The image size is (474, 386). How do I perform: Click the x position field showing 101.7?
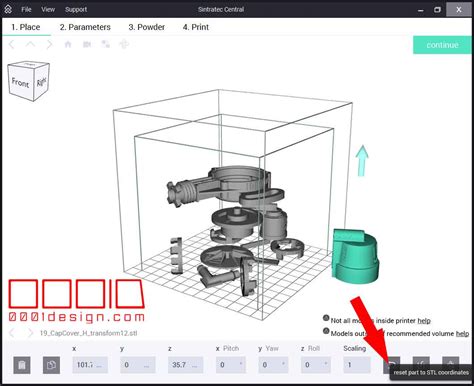(x=90, y=365)
